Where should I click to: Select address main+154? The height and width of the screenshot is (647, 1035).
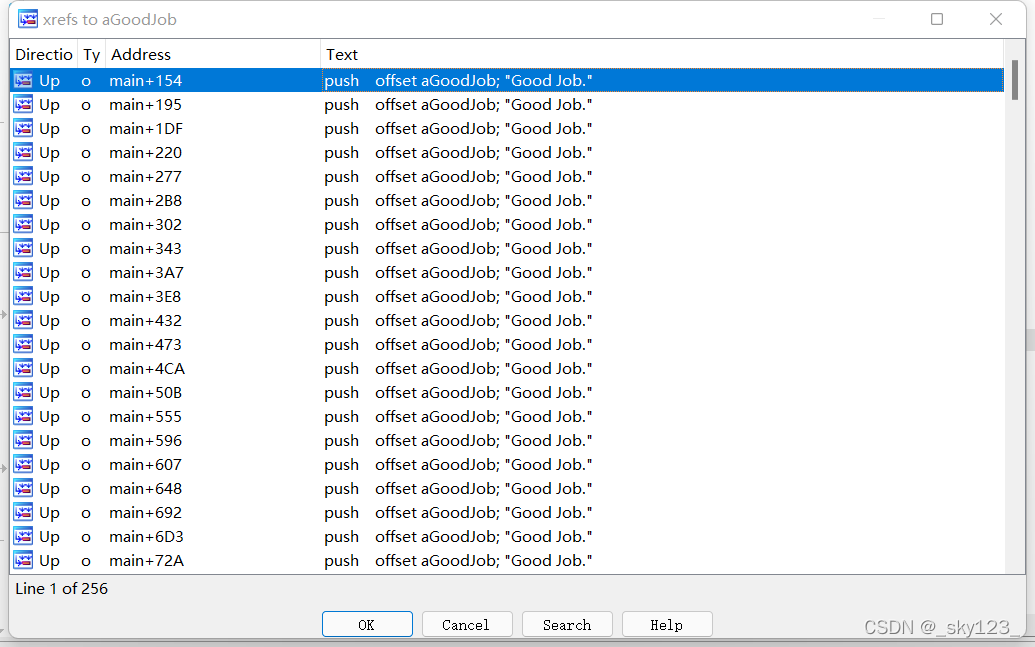point(145,81)
